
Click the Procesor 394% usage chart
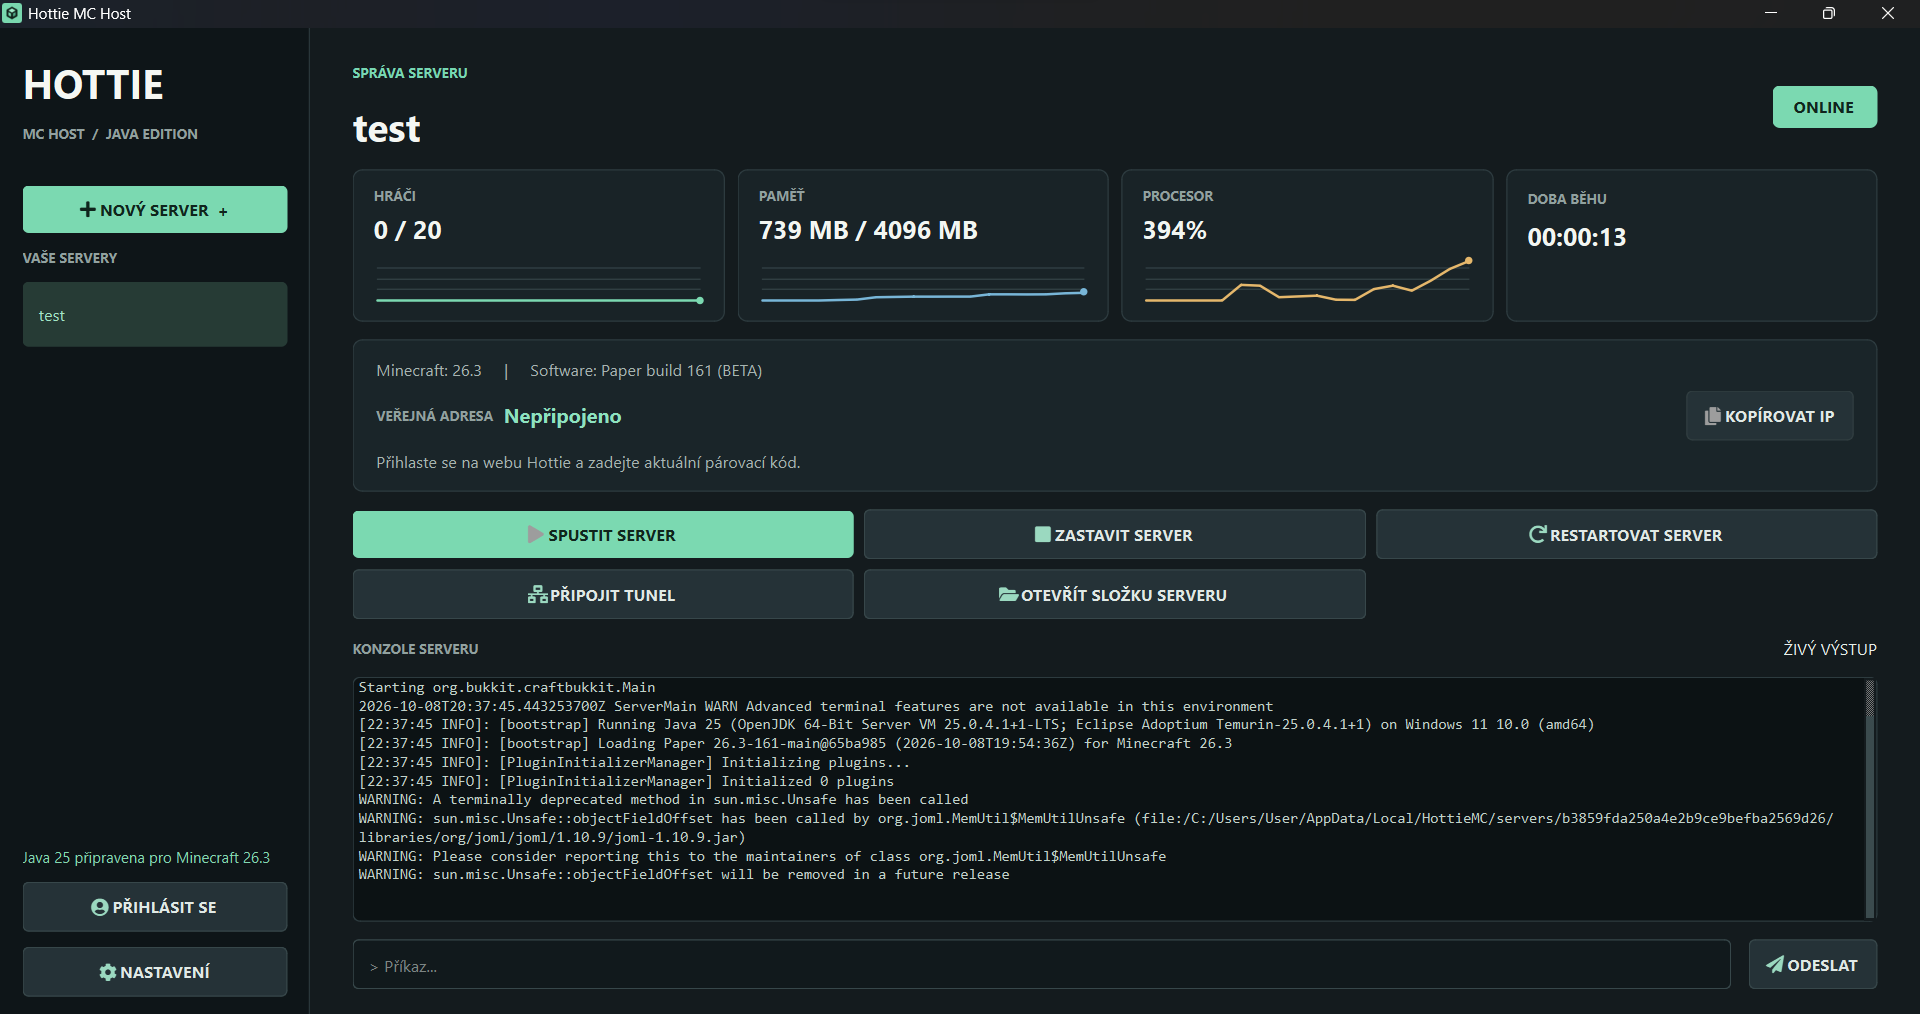pos(1307,280)
